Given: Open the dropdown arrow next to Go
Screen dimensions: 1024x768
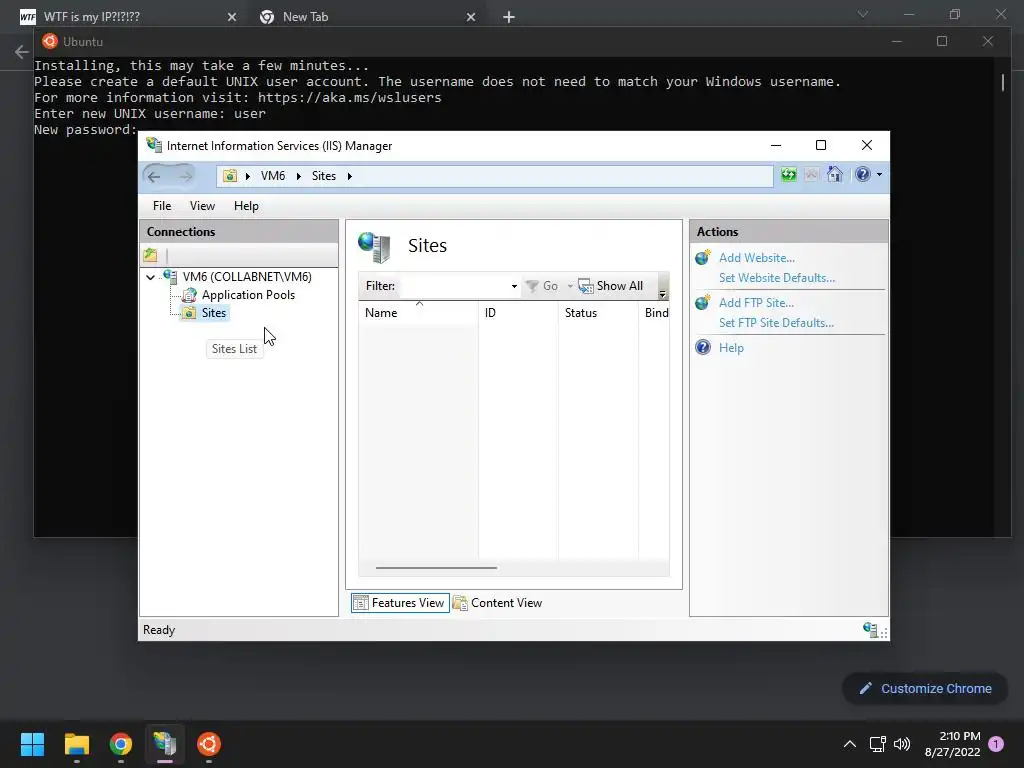Looking at the screenshot, I should tap(569, 286).
